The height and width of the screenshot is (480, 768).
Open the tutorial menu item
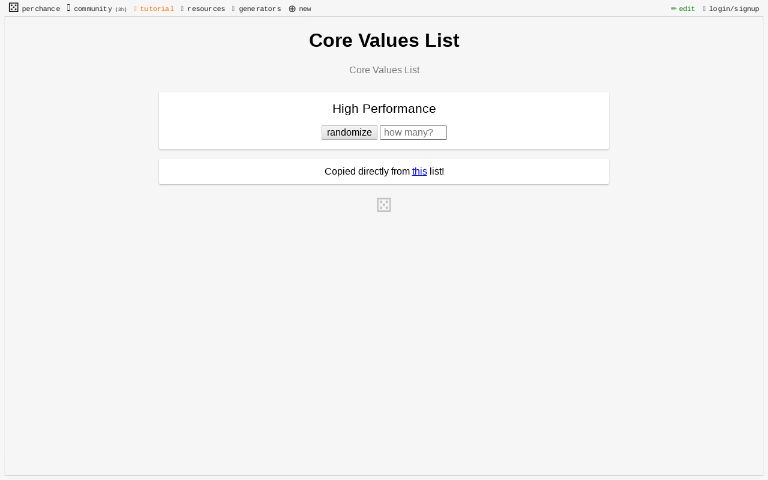click(x=156, y=9)
